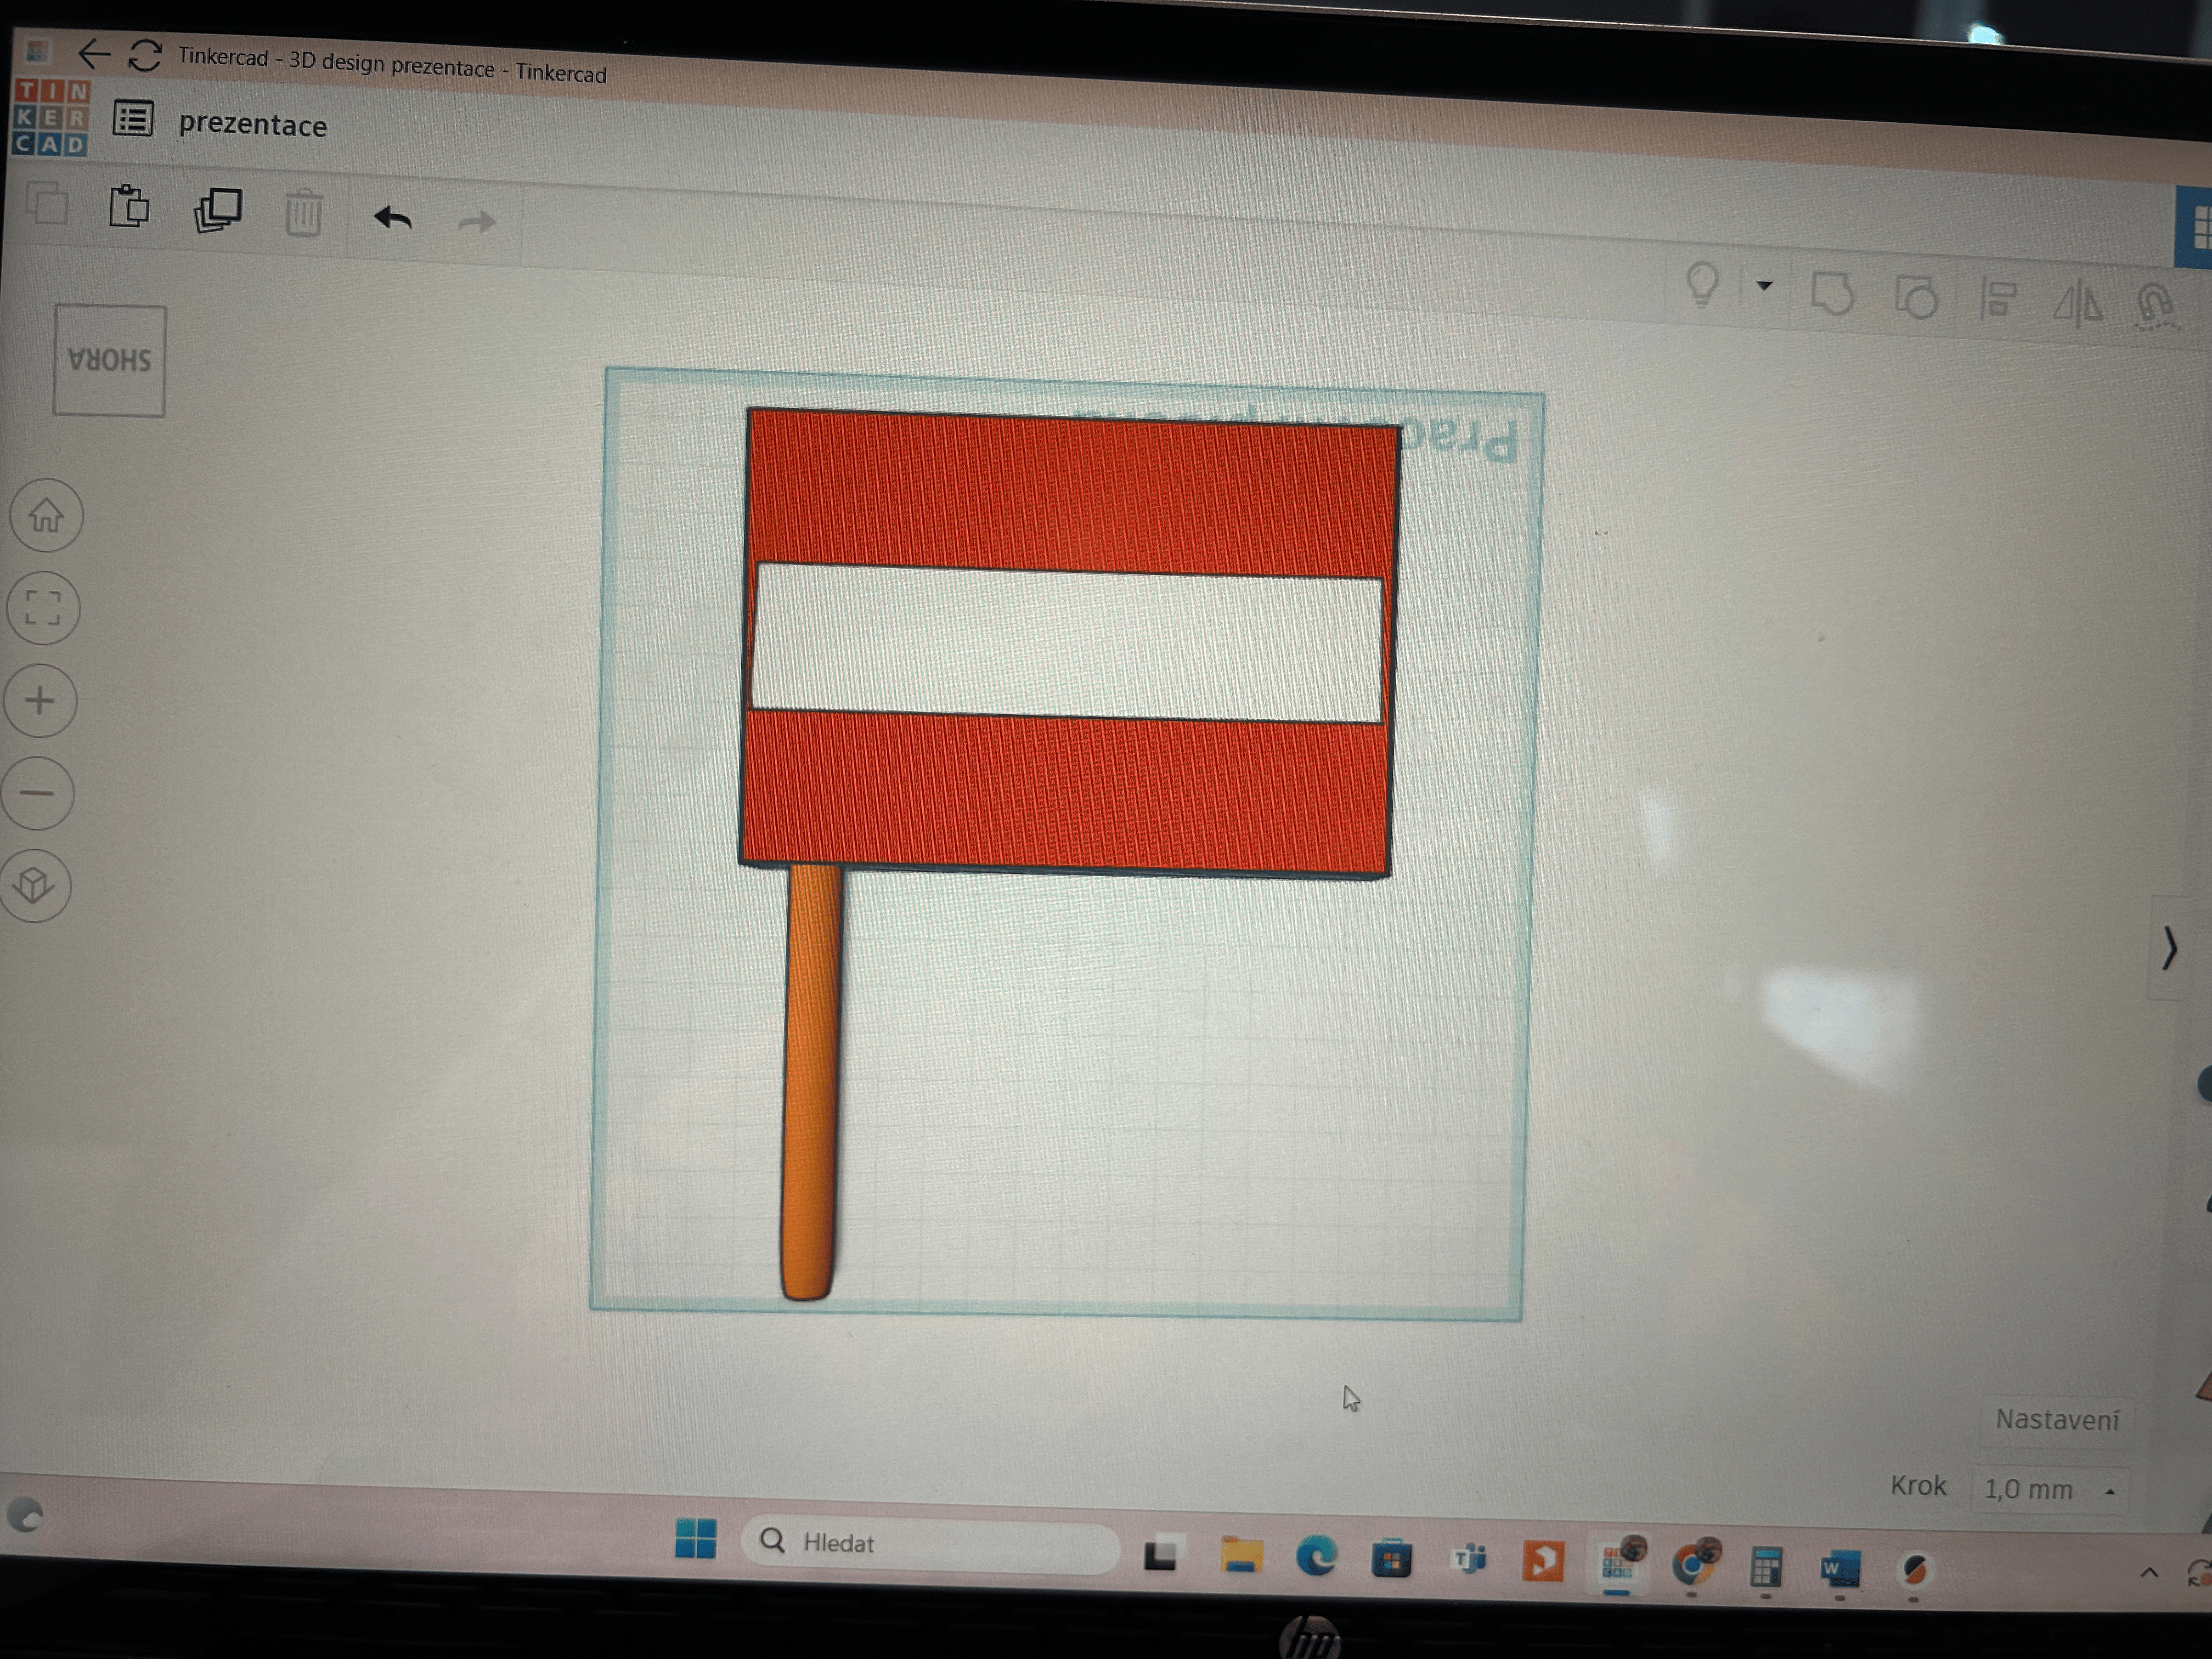Open Microsoft Teams from the taskbar
Screen dimensions: 2212x1659
(1468, 1560)
